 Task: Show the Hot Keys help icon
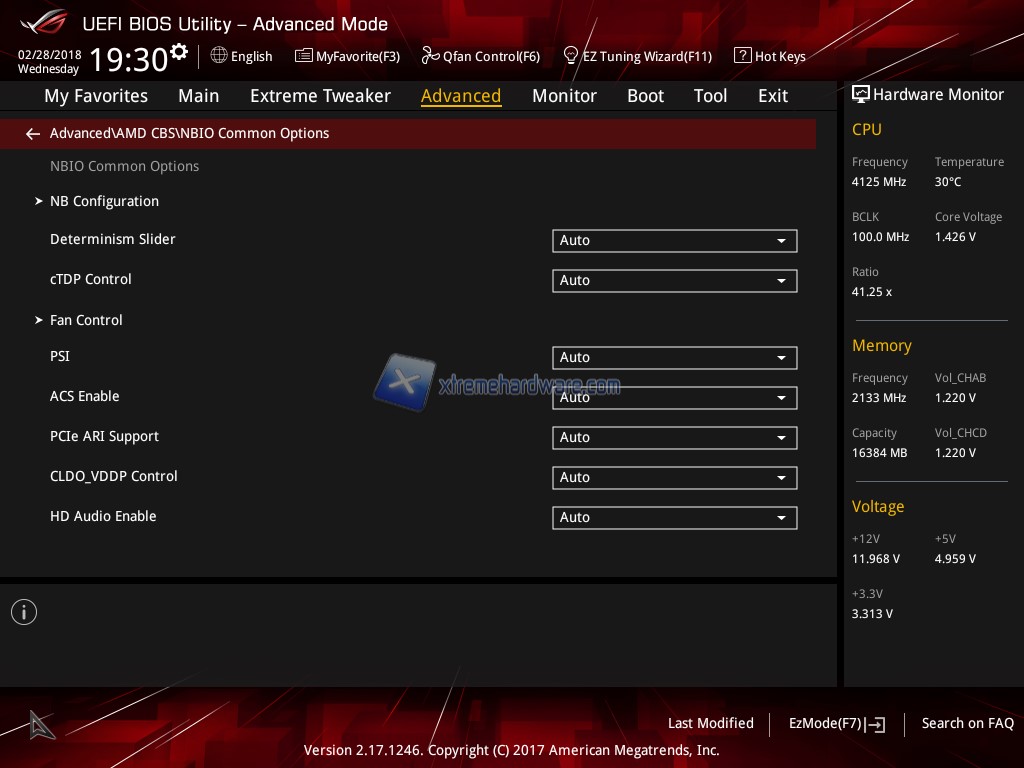742,56
